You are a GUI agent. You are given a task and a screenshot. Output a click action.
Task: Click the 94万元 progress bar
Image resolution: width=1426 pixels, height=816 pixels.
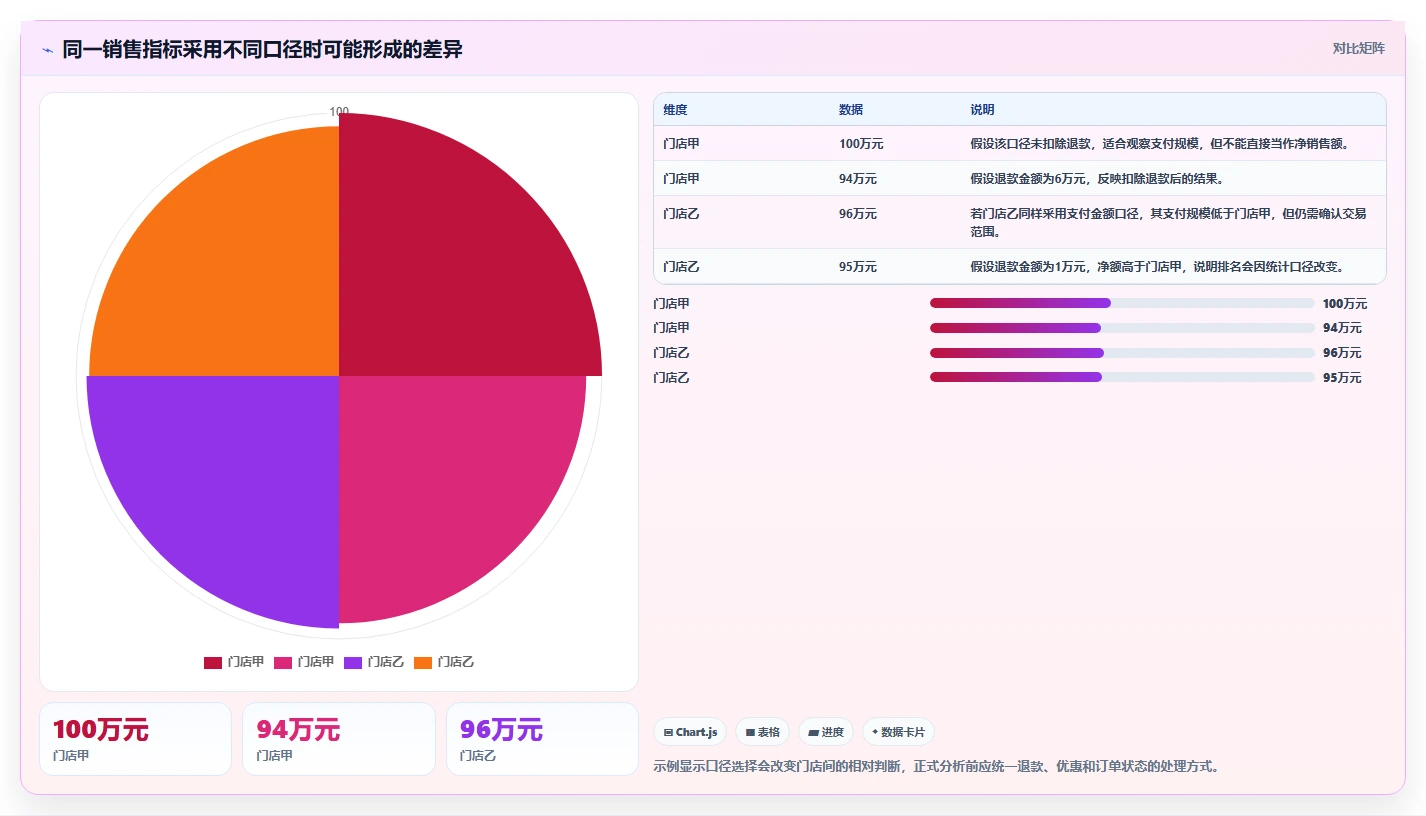(1122, 328)
